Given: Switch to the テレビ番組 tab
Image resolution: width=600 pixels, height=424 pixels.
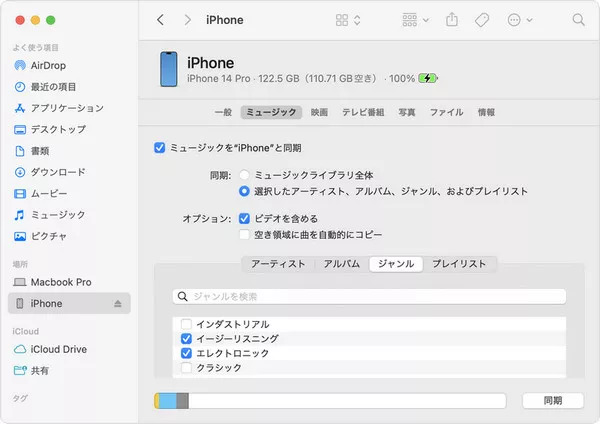Looking at the screenshot, I should 363,112.
